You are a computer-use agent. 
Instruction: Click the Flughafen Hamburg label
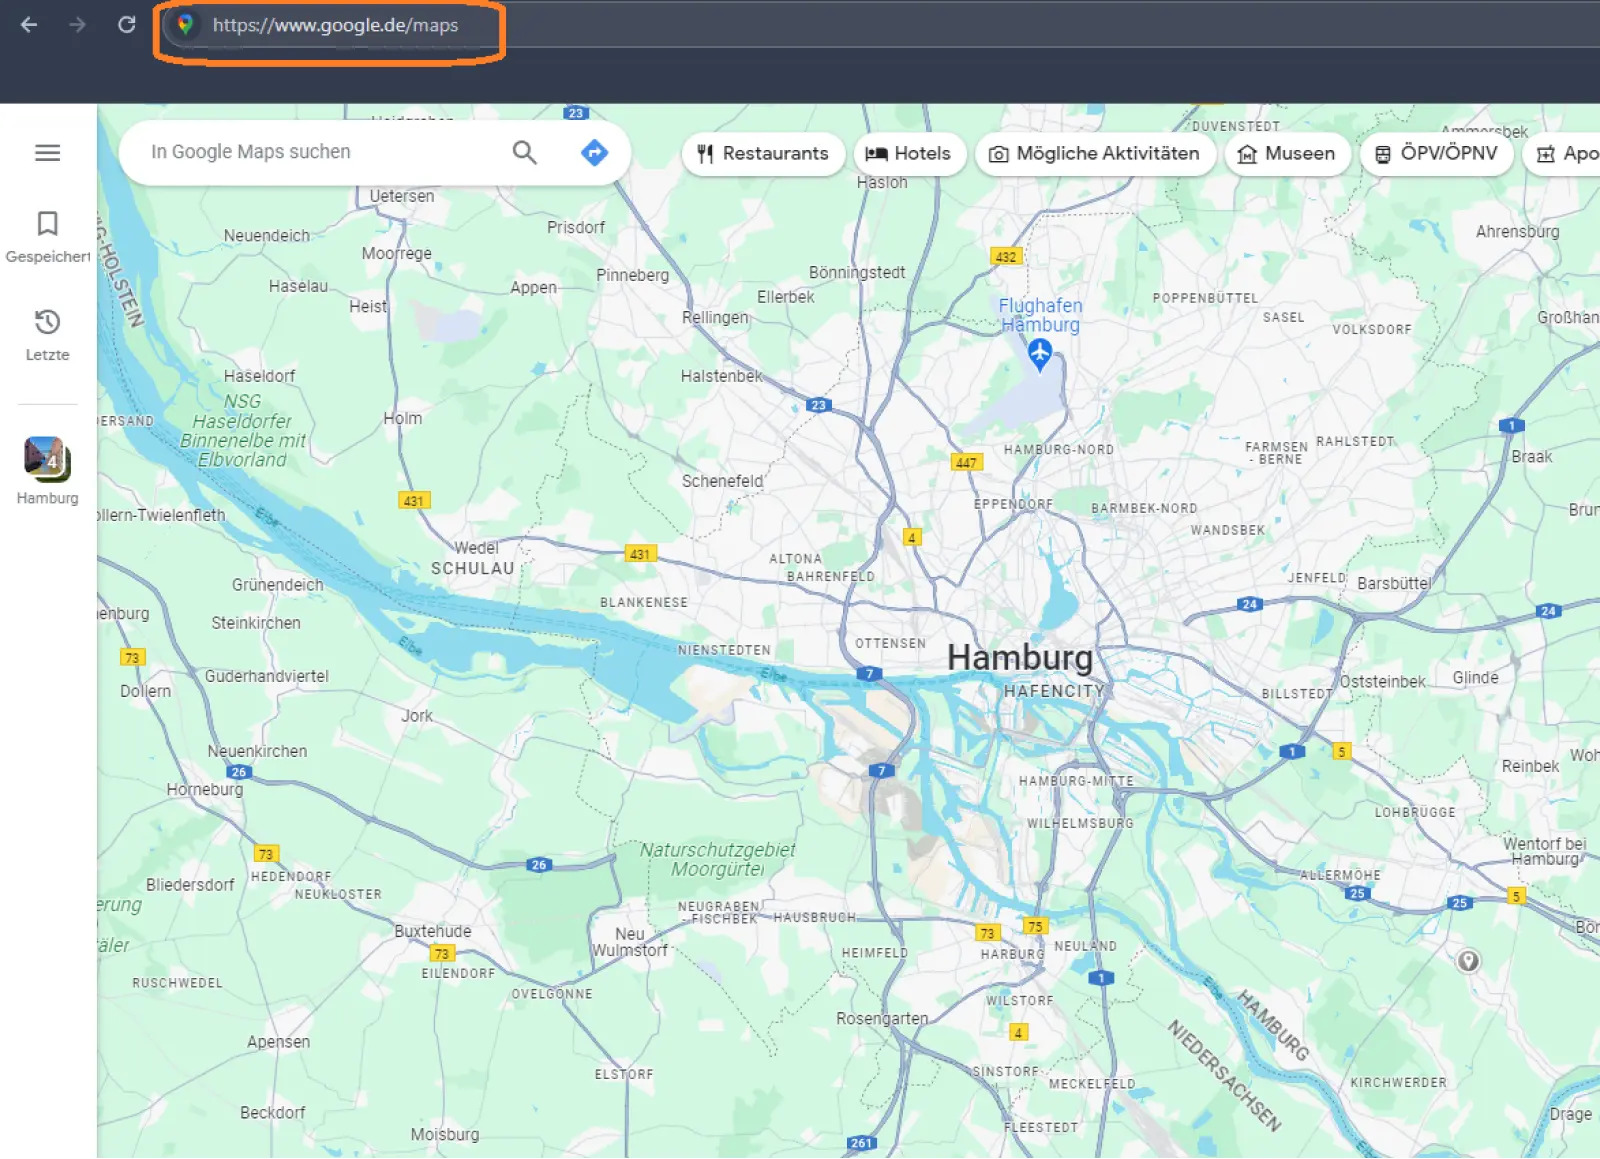[x=1040, y=315]
